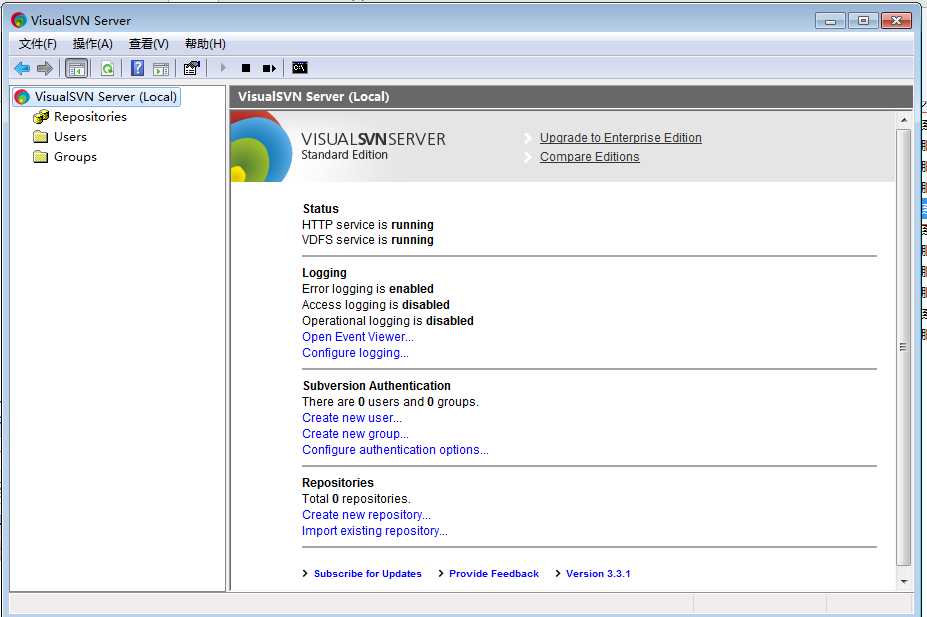The image size is (927, 617).
Task: Select VisualSVN Server (Local) tree node
Action: [96, 96]
